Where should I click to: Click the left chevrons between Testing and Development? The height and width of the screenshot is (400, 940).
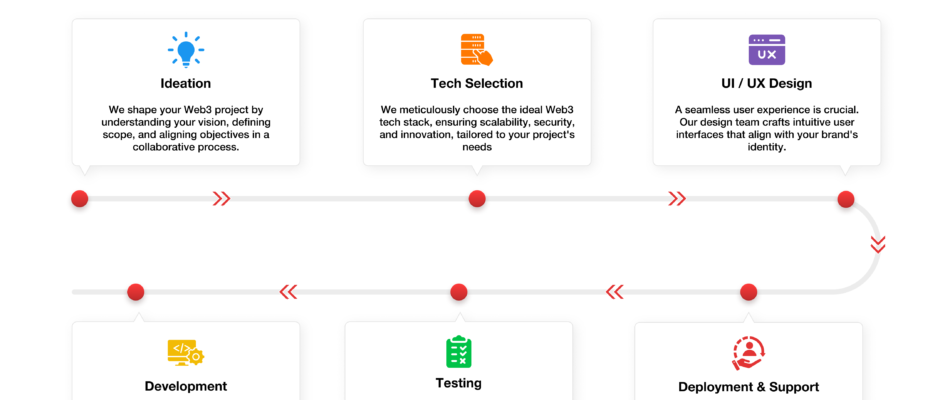click(288, 292)
